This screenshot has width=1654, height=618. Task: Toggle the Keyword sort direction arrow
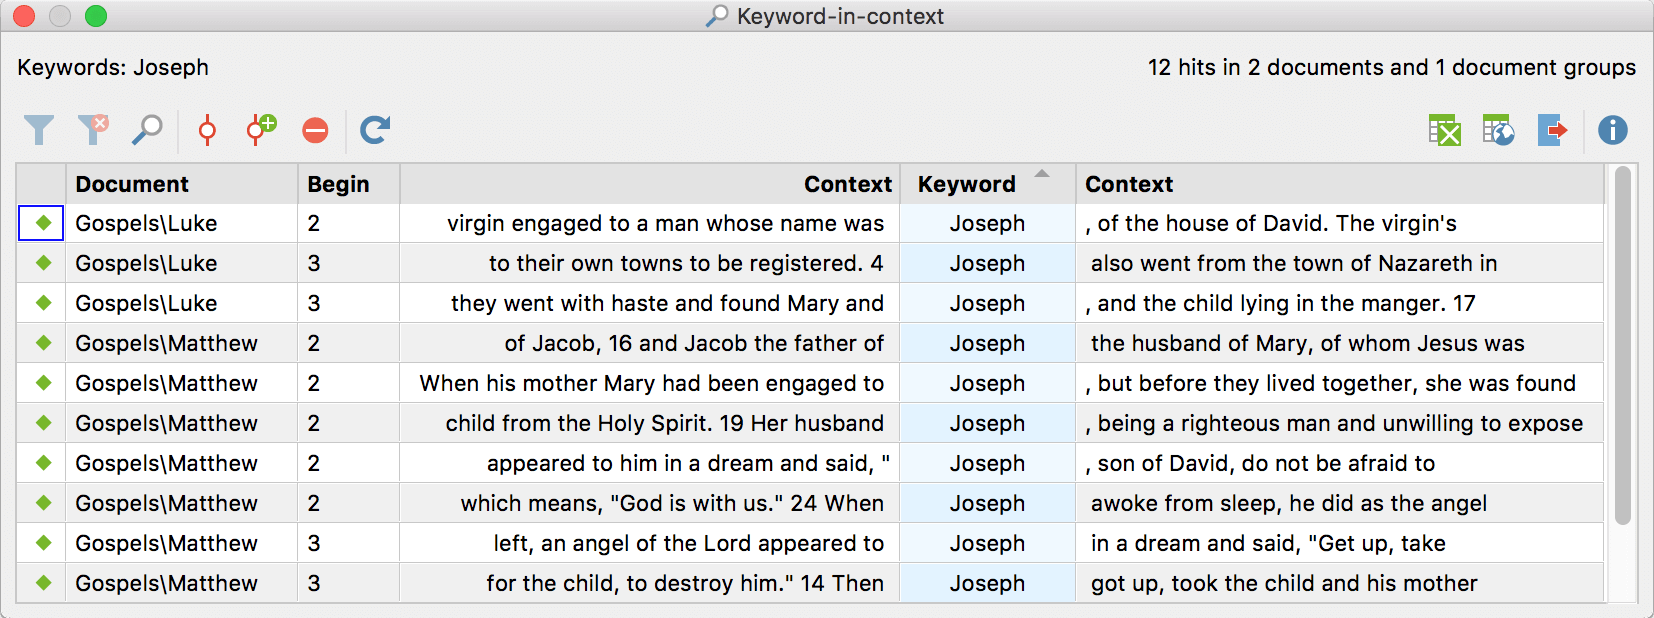click(1042, 174)
